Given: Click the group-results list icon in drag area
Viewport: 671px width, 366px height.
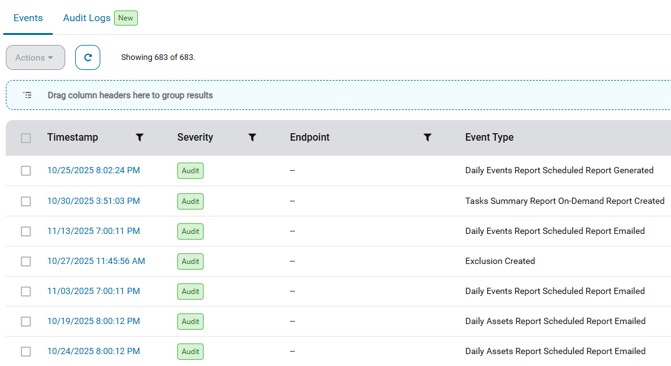Looking at the screenshot, I should pyautogui.click(x=27, y=95).
